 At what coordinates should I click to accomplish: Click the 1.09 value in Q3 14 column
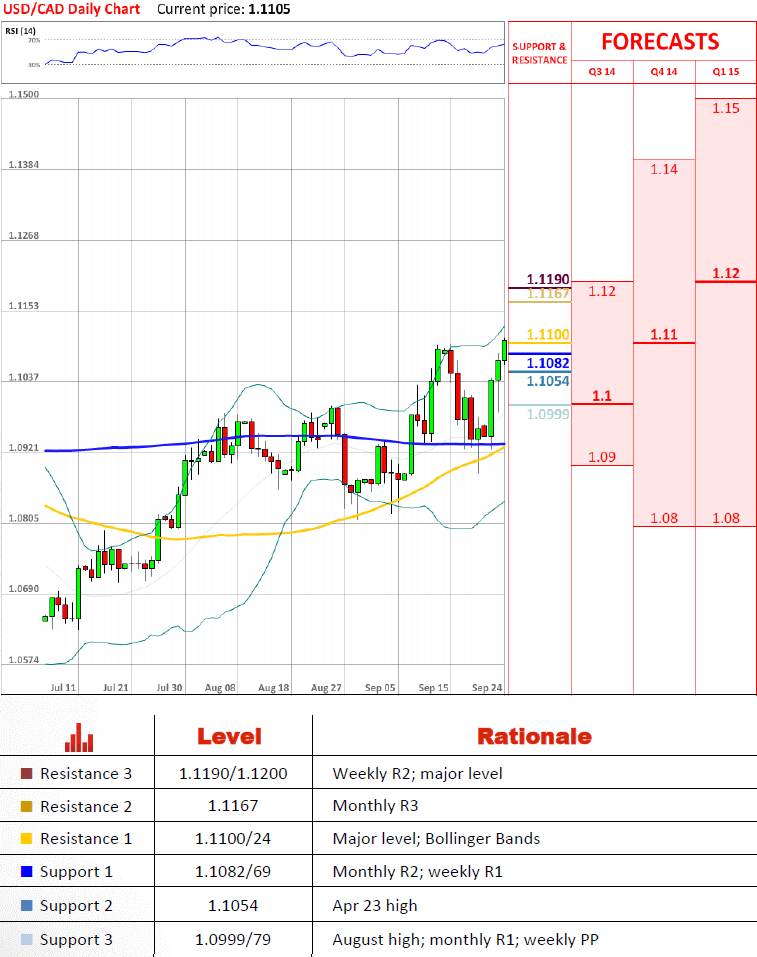tap(602, 457)
